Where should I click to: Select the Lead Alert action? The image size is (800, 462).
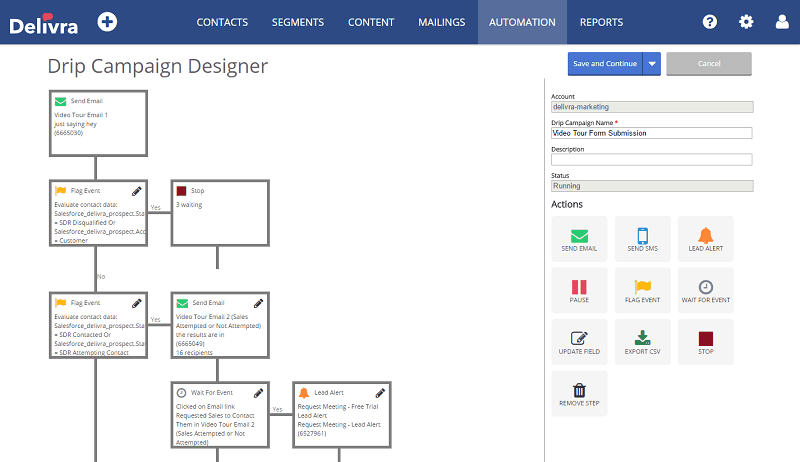[x=706, y=239]
